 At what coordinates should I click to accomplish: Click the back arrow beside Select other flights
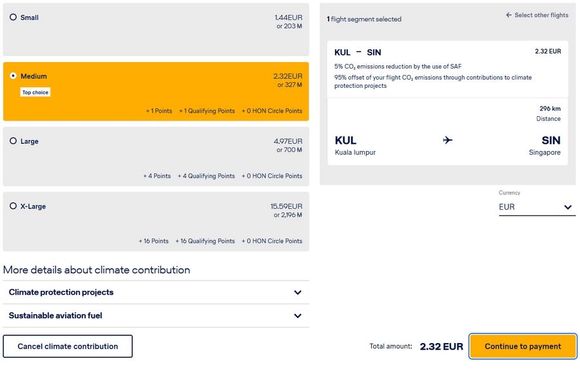509,15
